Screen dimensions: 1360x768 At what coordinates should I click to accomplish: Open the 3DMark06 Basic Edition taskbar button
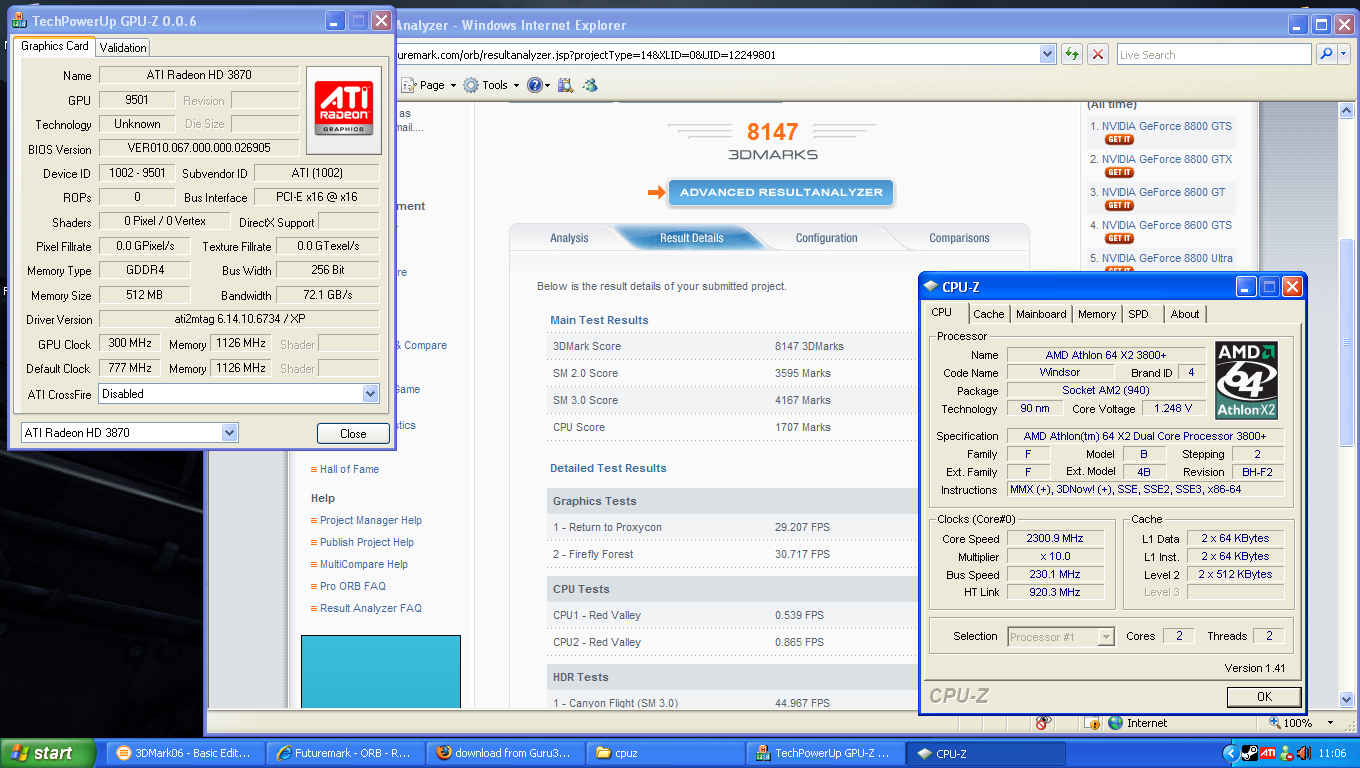coord(184,754)
